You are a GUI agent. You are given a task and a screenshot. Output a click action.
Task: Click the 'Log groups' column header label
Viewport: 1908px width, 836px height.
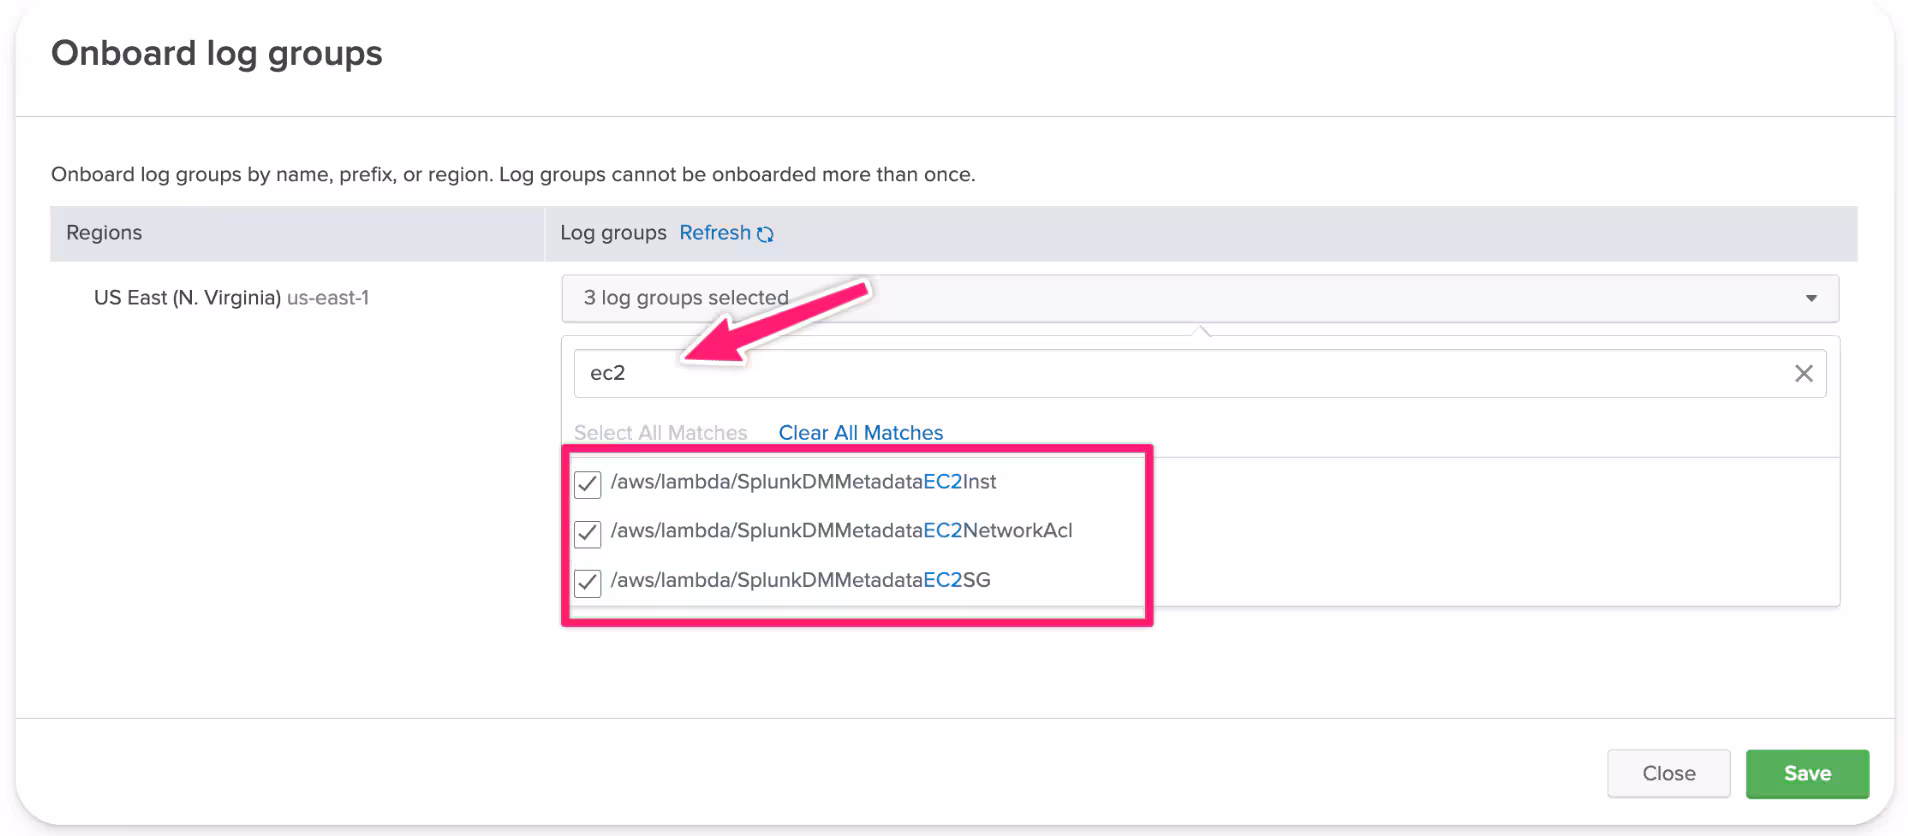pos(613,233)
